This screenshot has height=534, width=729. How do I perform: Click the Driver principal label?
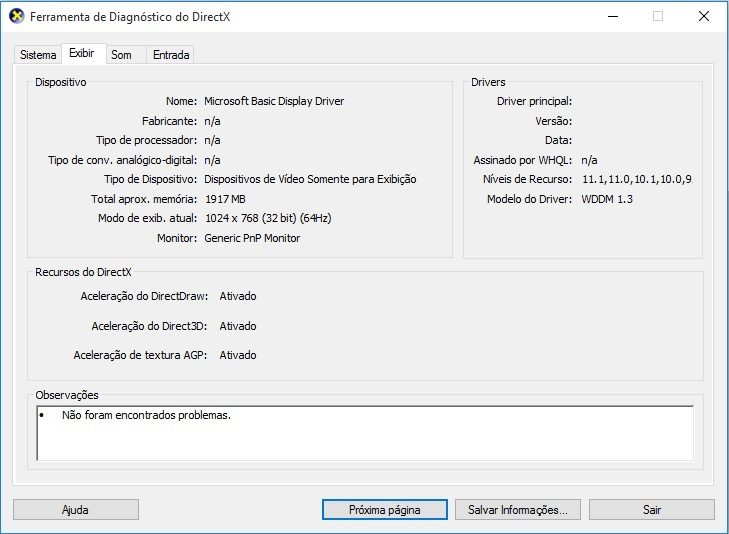(x=534, y=101)
